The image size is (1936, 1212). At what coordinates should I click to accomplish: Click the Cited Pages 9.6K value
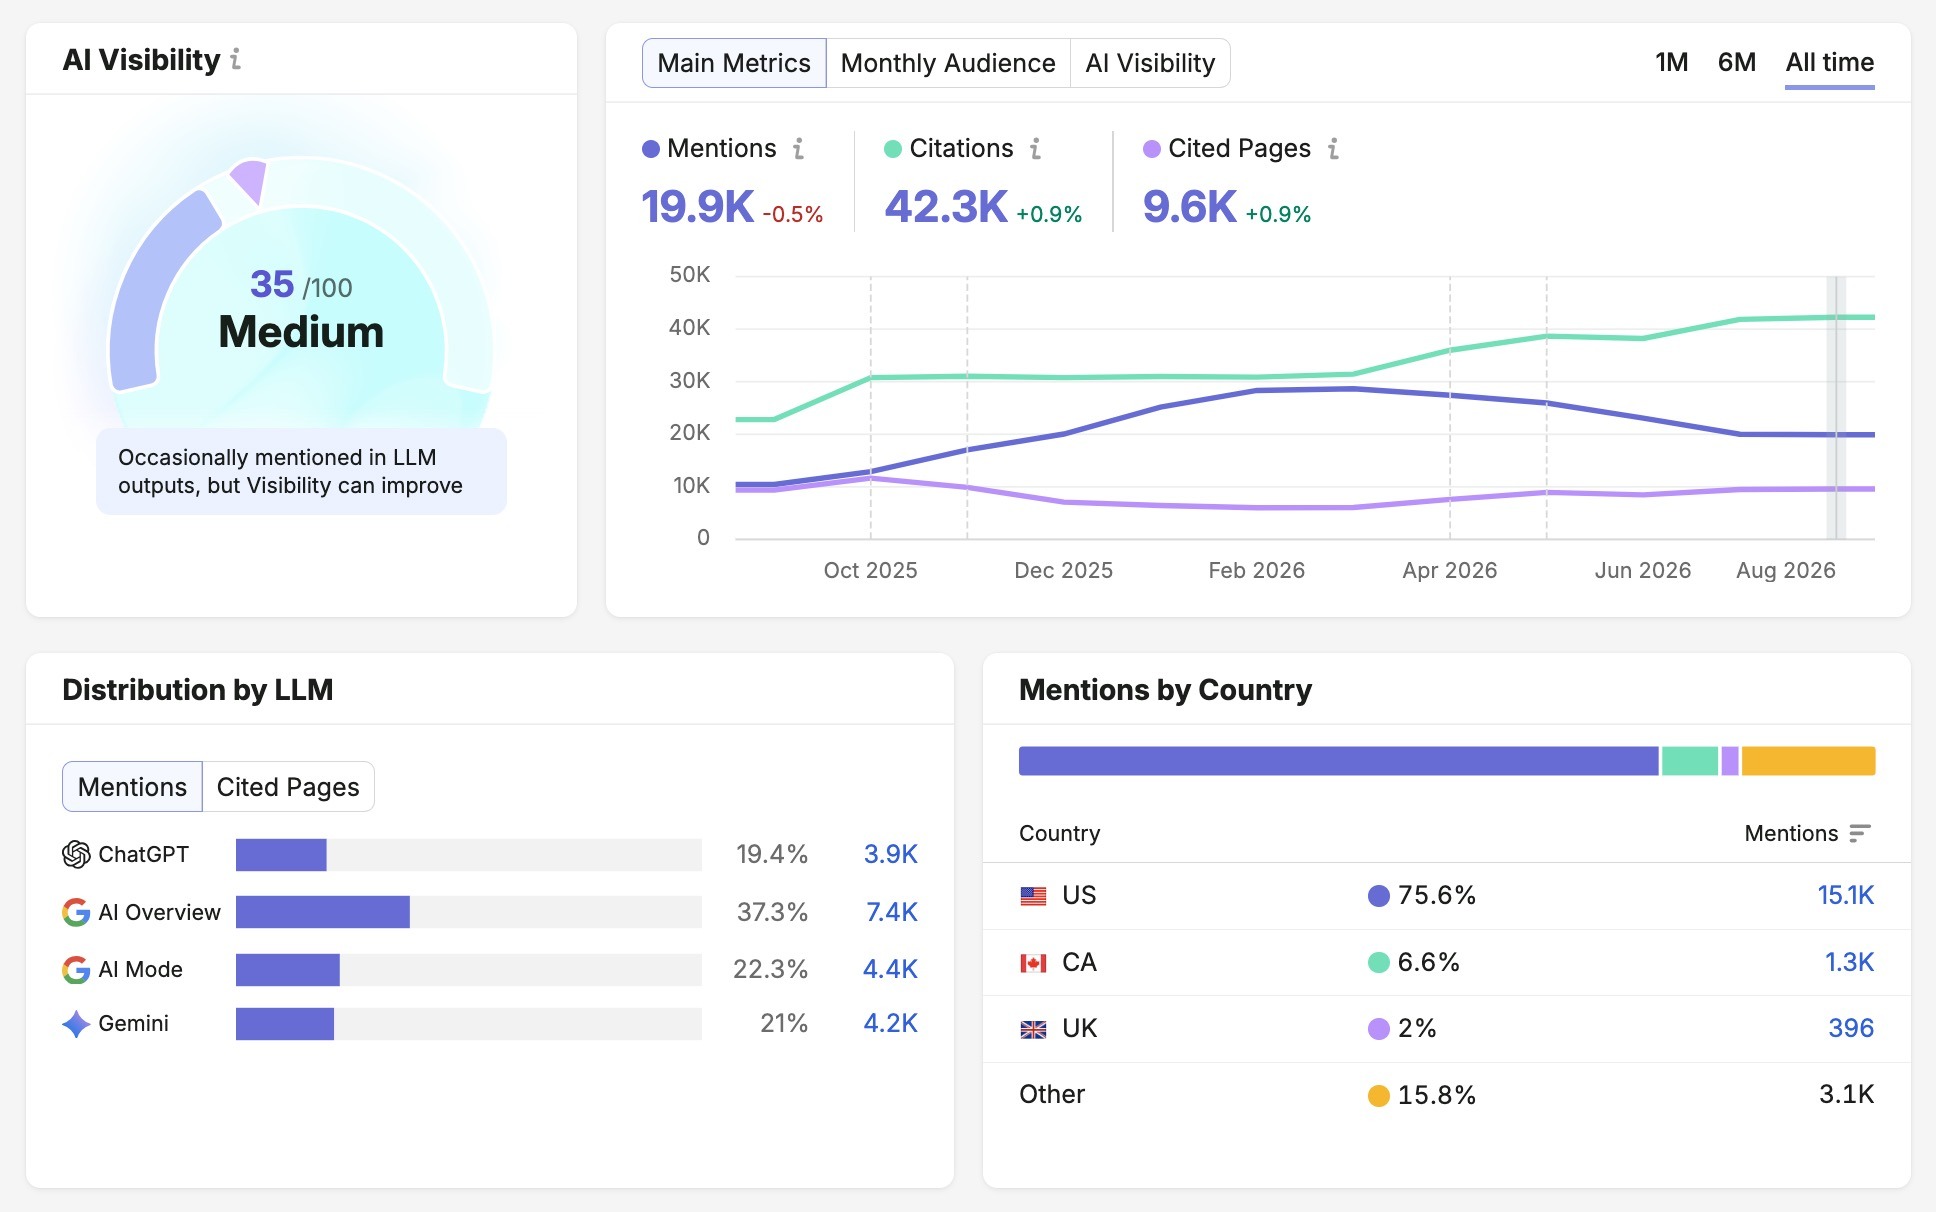1190,207
